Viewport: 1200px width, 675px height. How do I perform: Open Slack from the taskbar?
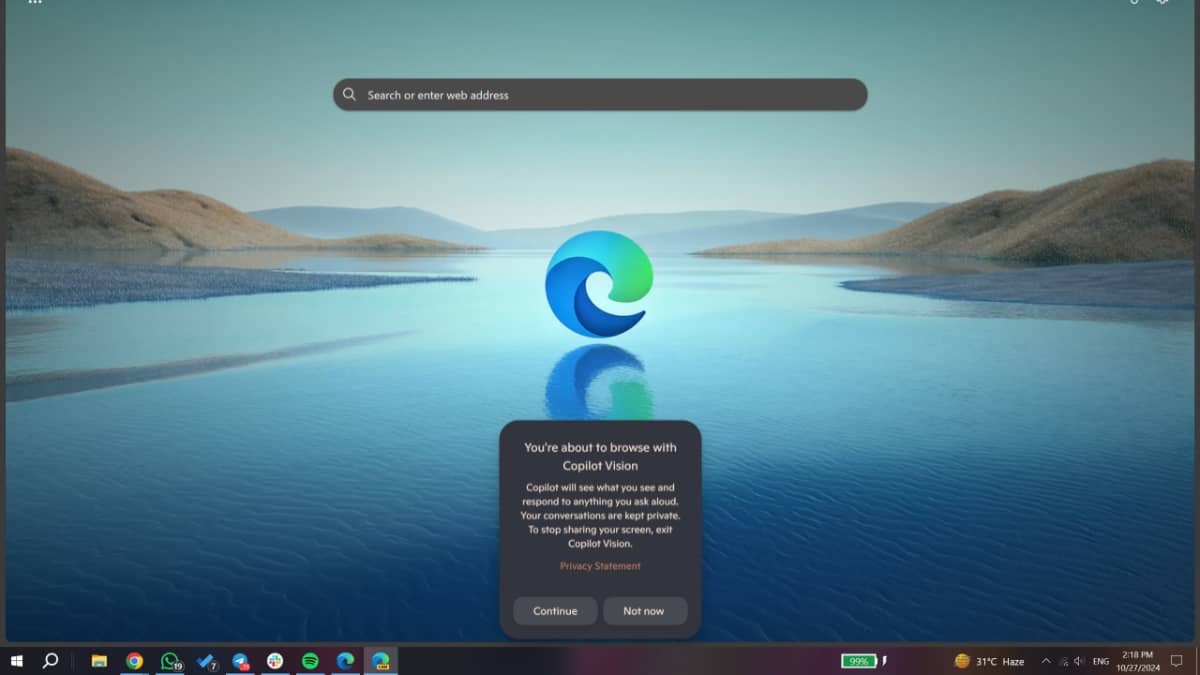275,661
